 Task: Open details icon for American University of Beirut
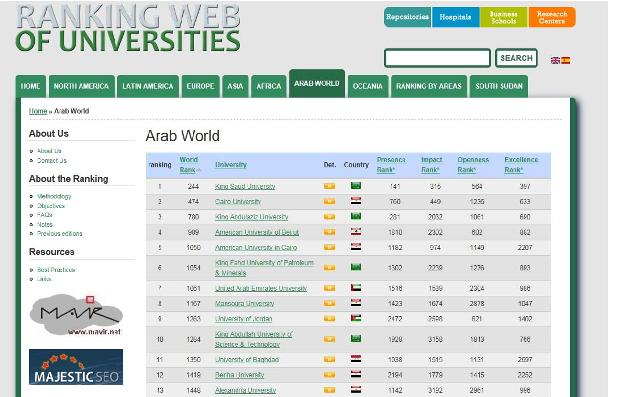coord(329,232)
